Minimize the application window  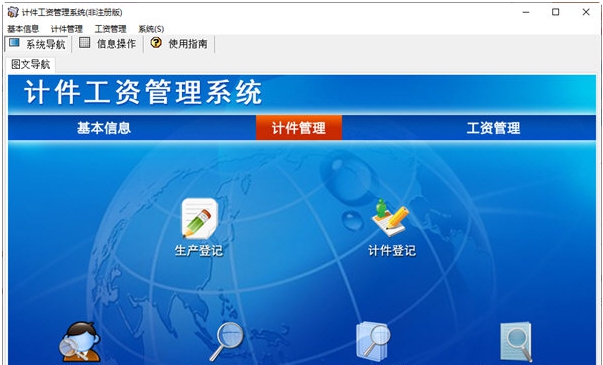(x=526, y=12)
